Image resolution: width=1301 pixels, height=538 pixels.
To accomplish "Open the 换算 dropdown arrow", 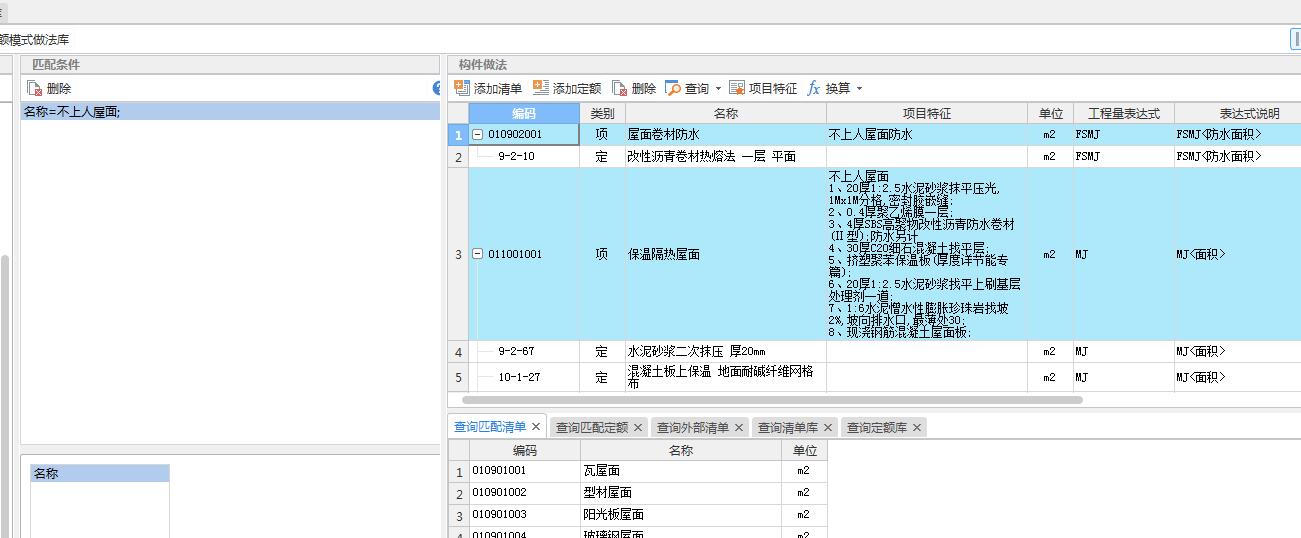I will pos(859,89).
